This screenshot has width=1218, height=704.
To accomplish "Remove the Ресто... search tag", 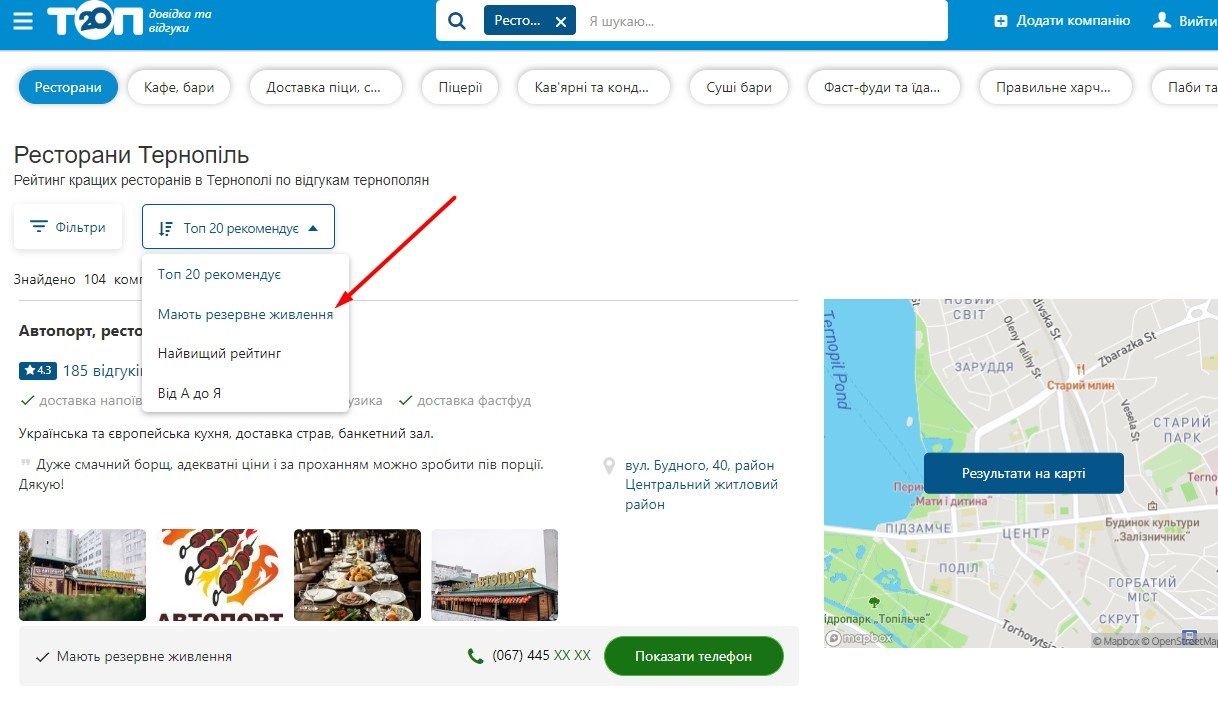I will pyautogui.click(x=561, y=21).
